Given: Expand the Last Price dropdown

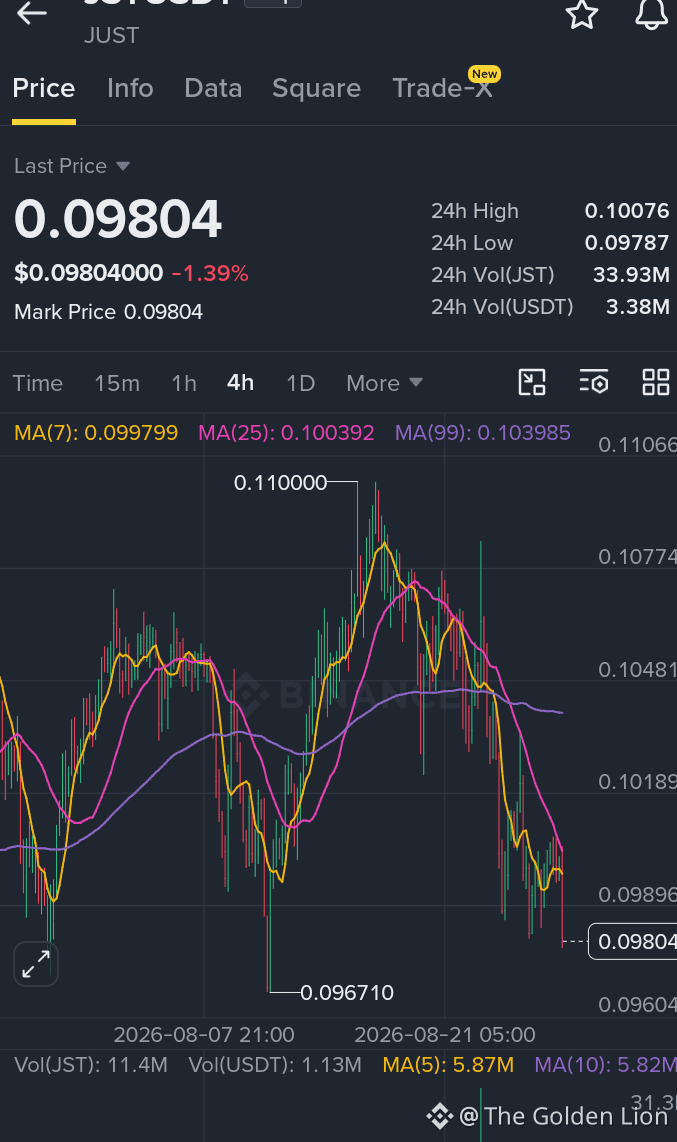Looking at the screenshot, I should tap(71, 166).
